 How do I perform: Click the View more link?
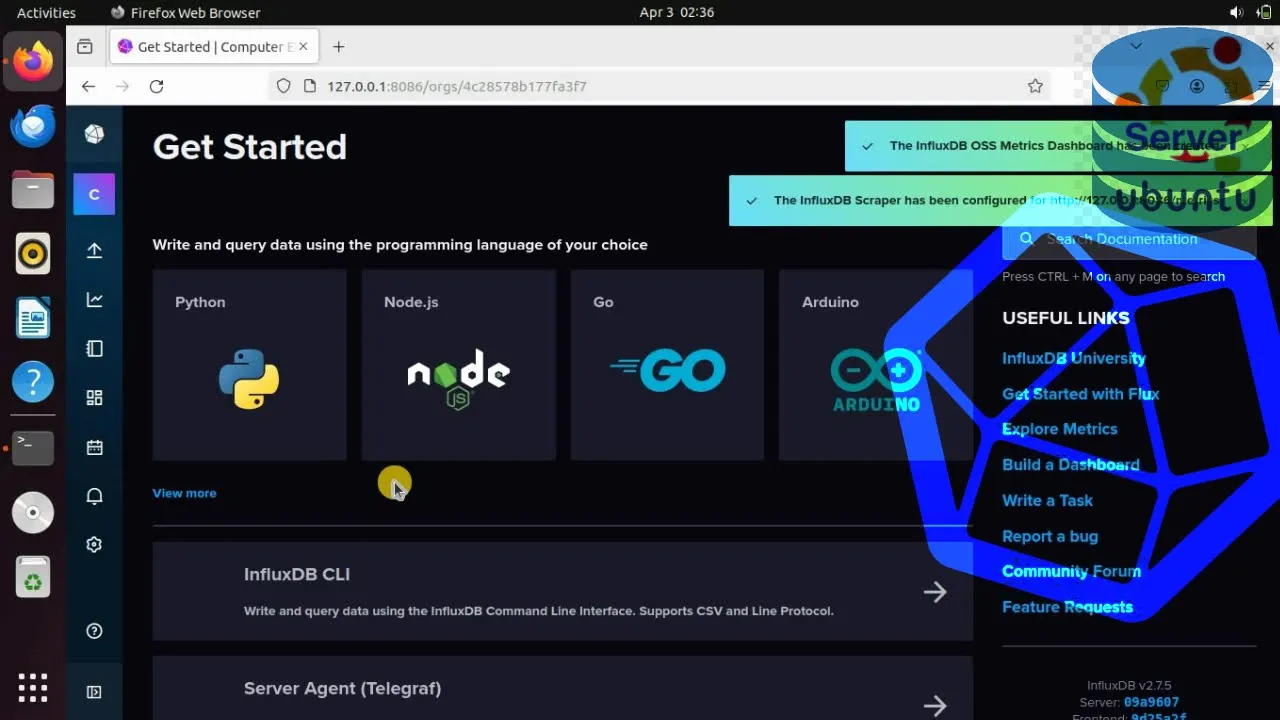point(184,493)
